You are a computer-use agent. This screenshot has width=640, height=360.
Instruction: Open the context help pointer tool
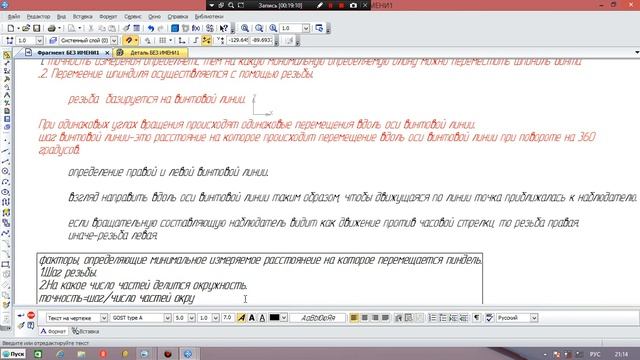(x=223, y=28)
